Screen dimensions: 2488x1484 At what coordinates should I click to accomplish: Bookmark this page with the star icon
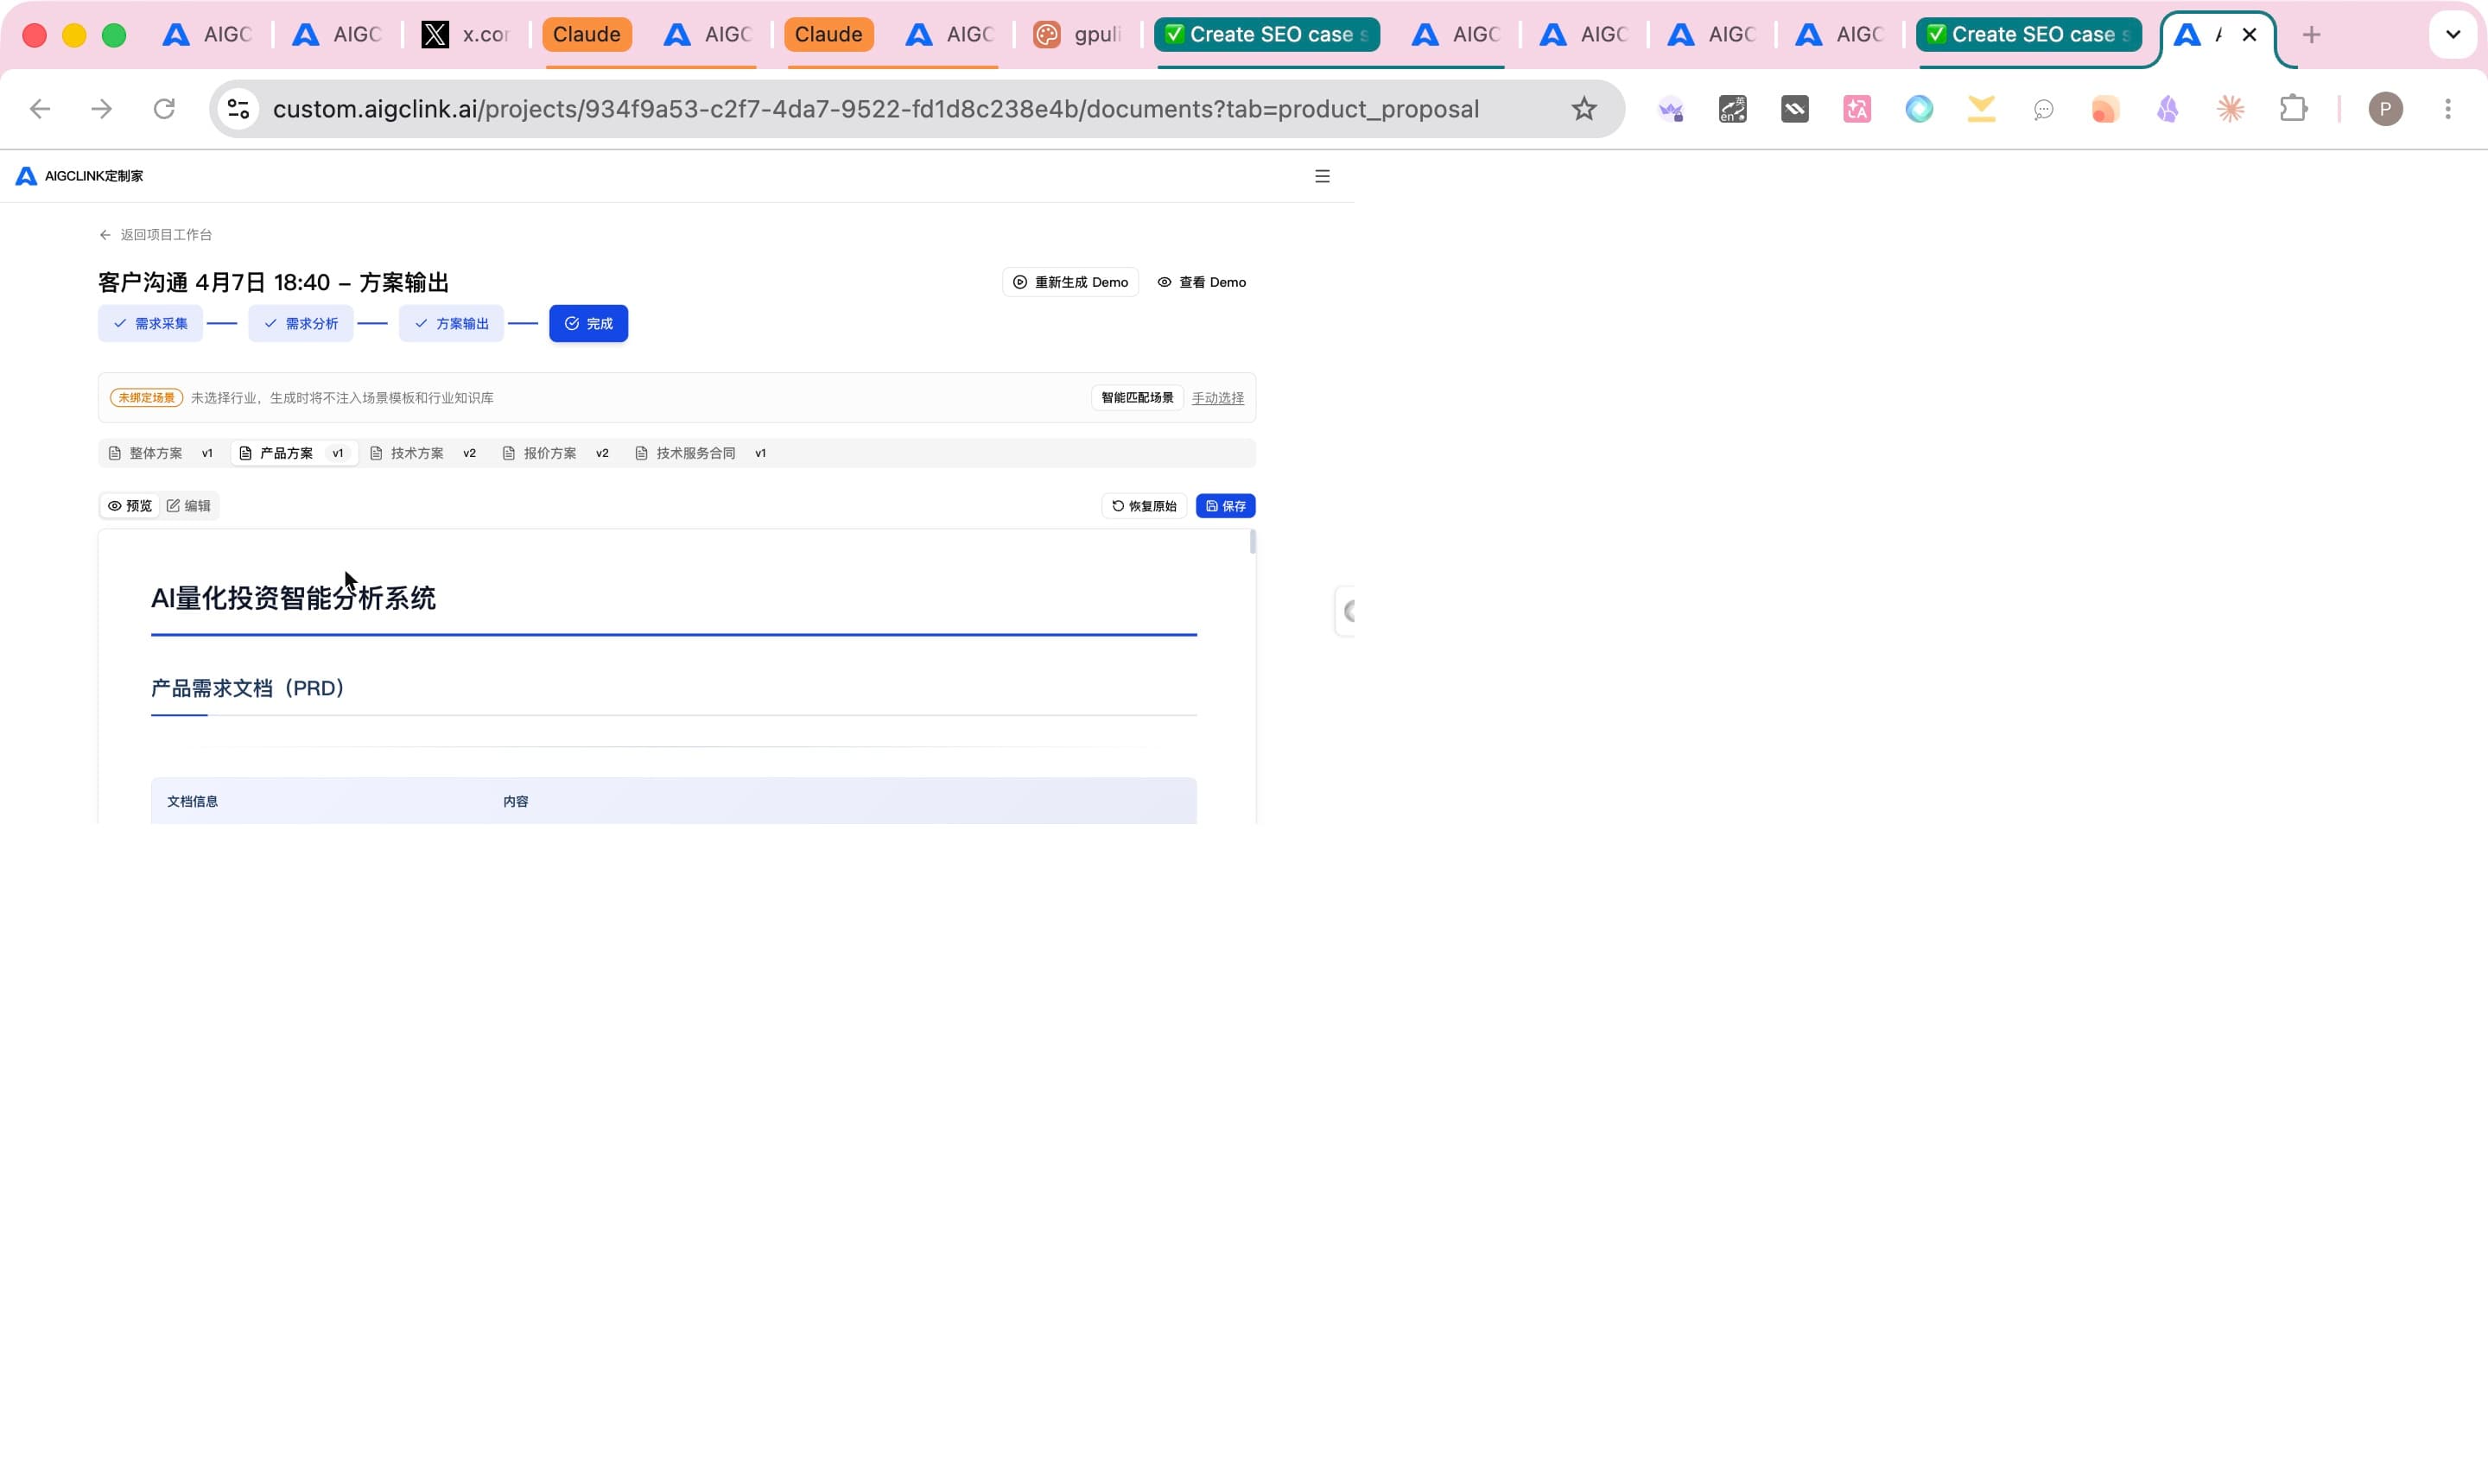coord(1584,109)
